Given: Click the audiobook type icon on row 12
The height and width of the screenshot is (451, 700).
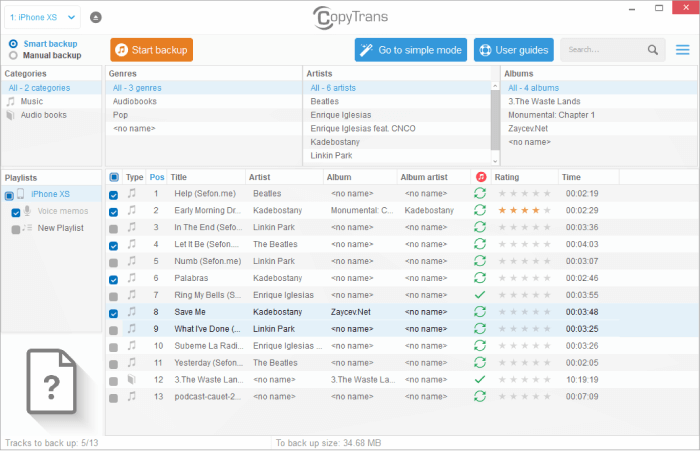Looking at the screenshot, I should click(132, 380).
